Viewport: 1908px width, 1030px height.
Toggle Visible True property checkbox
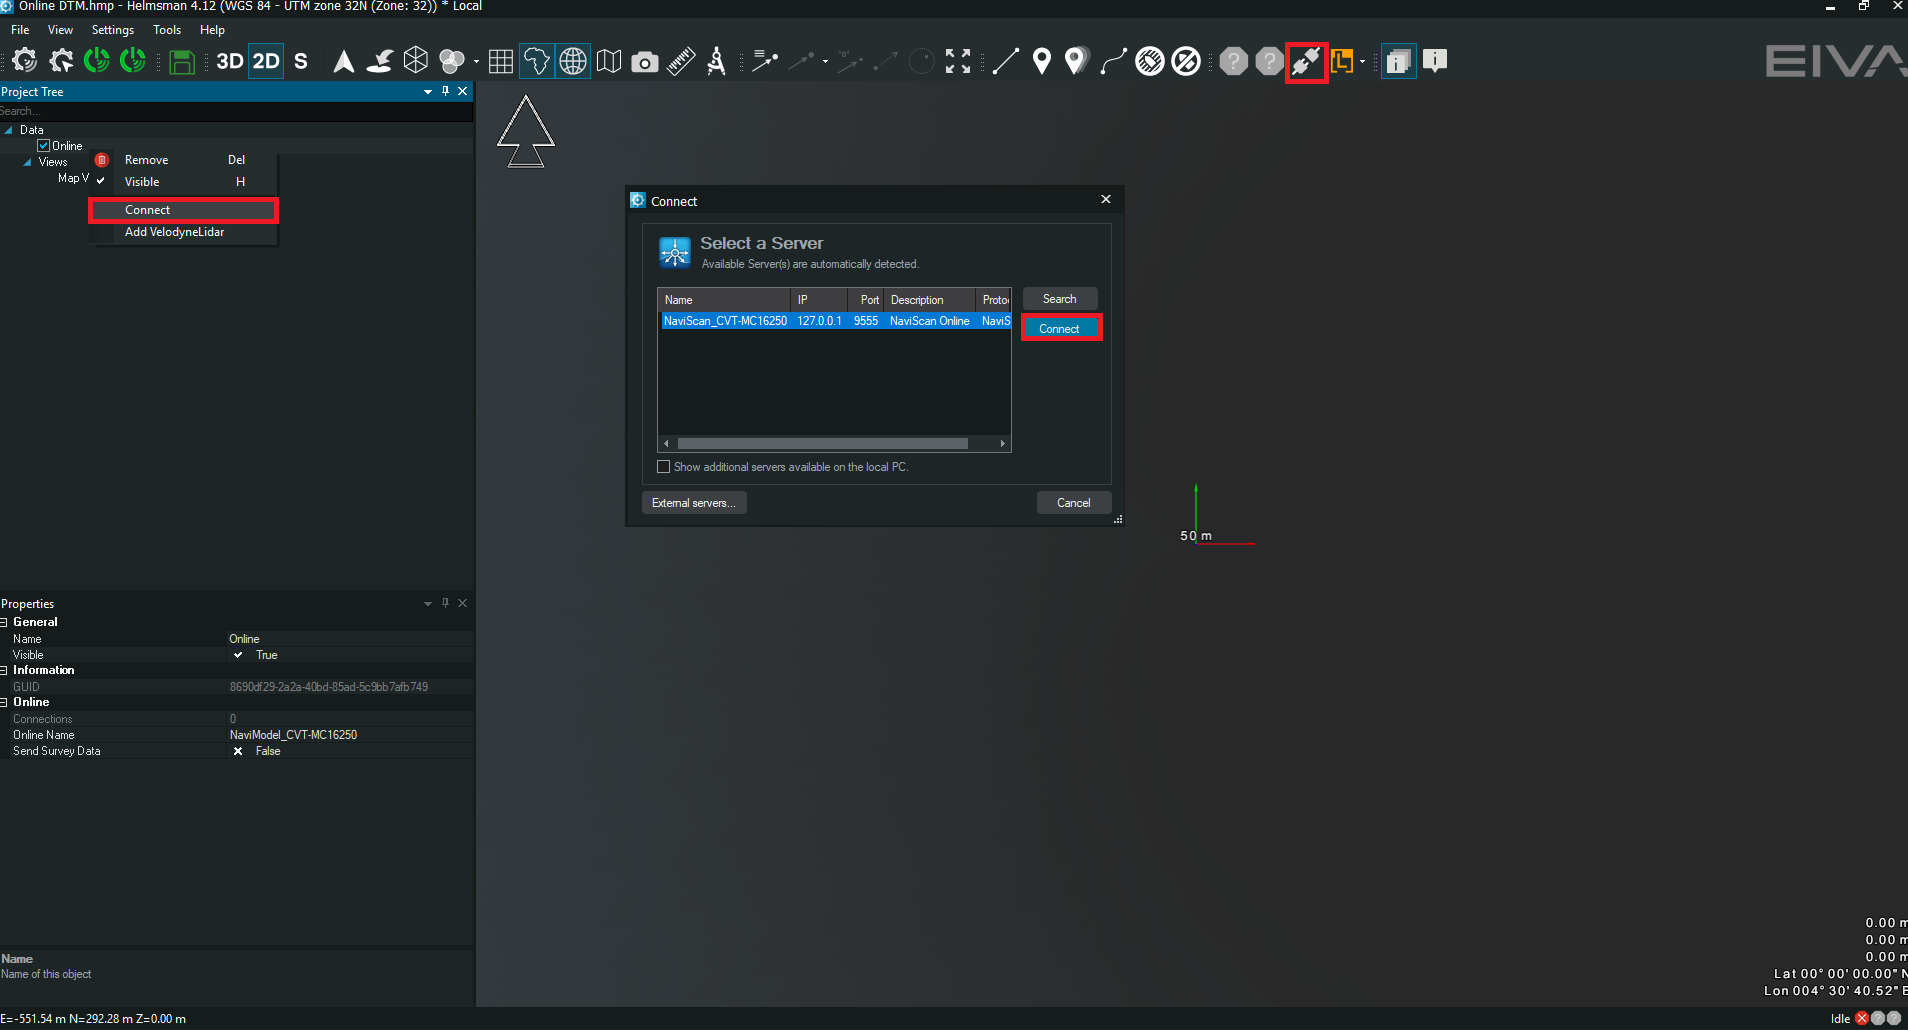pos(238,655)
